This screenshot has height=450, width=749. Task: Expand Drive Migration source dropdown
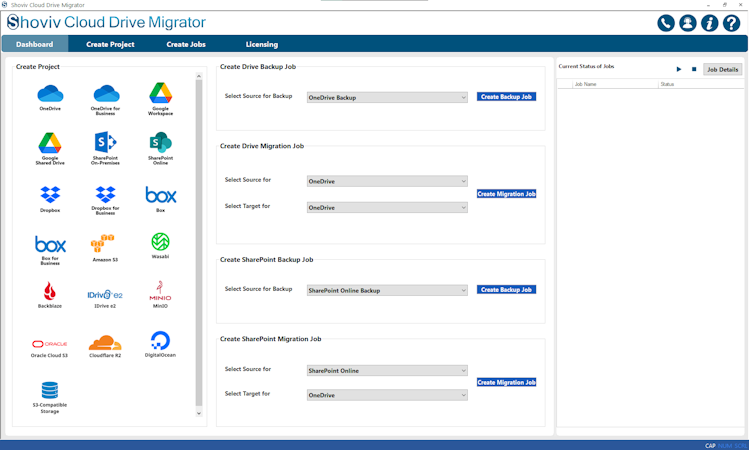coord(387,182)
